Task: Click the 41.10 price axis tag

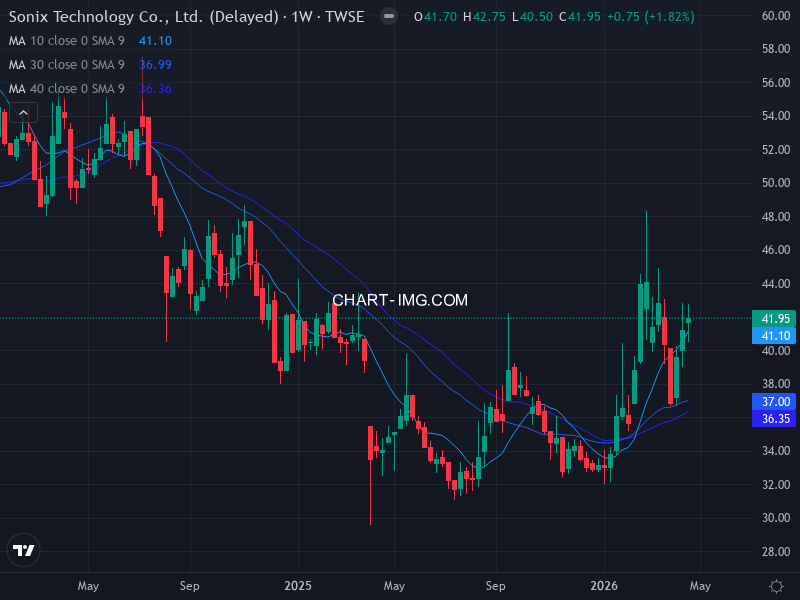Action: pos(774,336)
